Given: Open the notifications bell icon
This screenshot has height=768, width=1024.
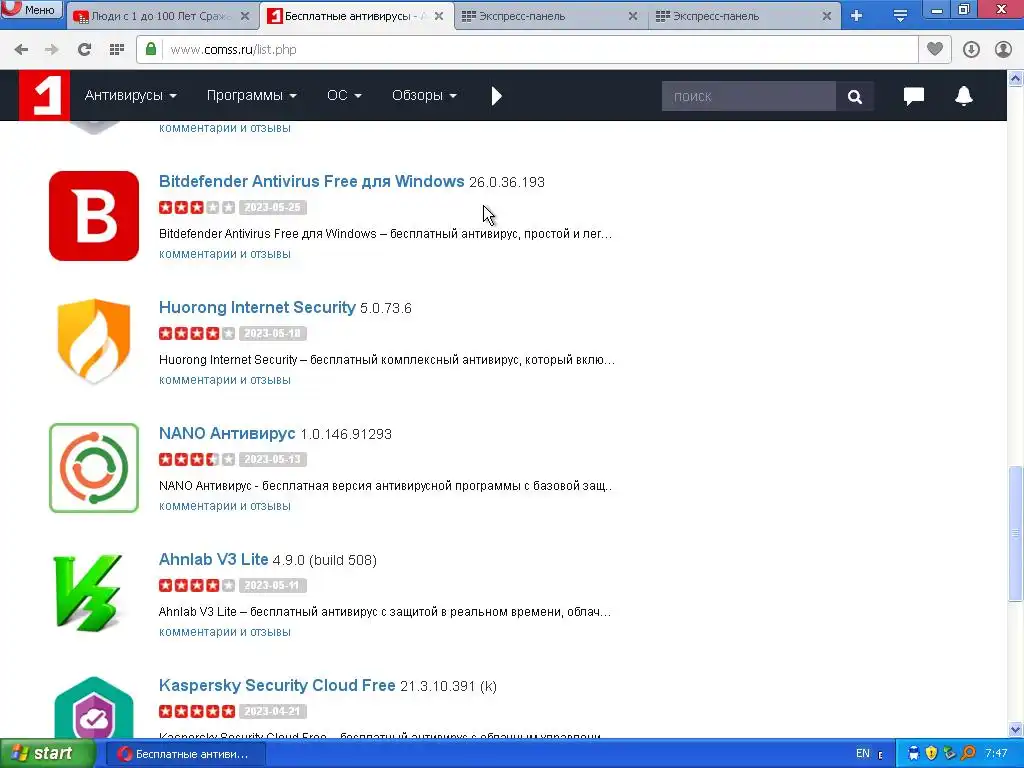Looking at the screenshot, I should tap(964, 96).
